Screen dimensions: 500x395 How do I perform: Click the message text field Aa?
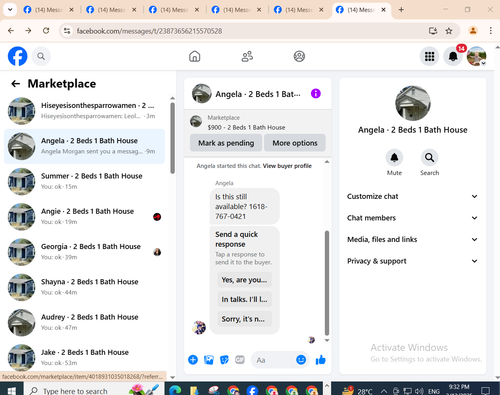[x=273, y=360]
